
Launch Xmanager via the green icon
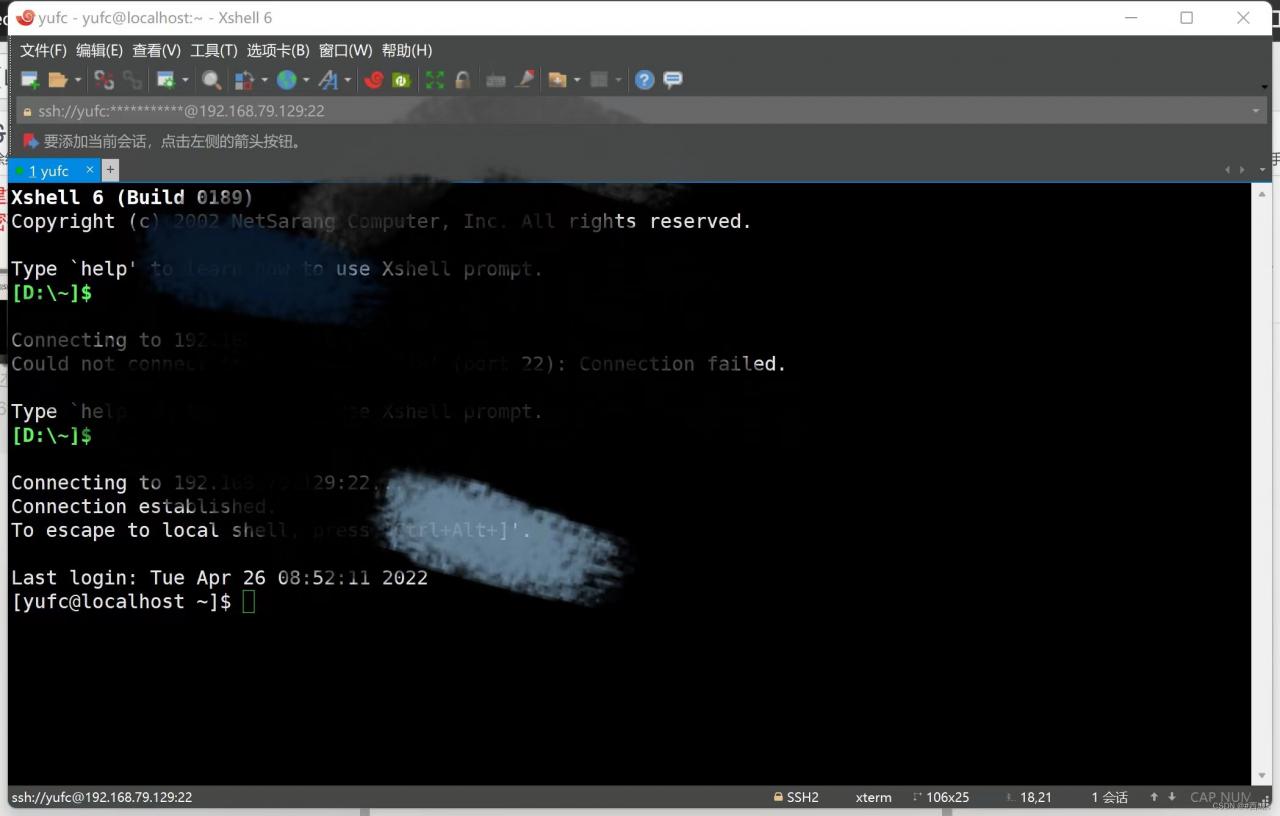click(402, 80)
